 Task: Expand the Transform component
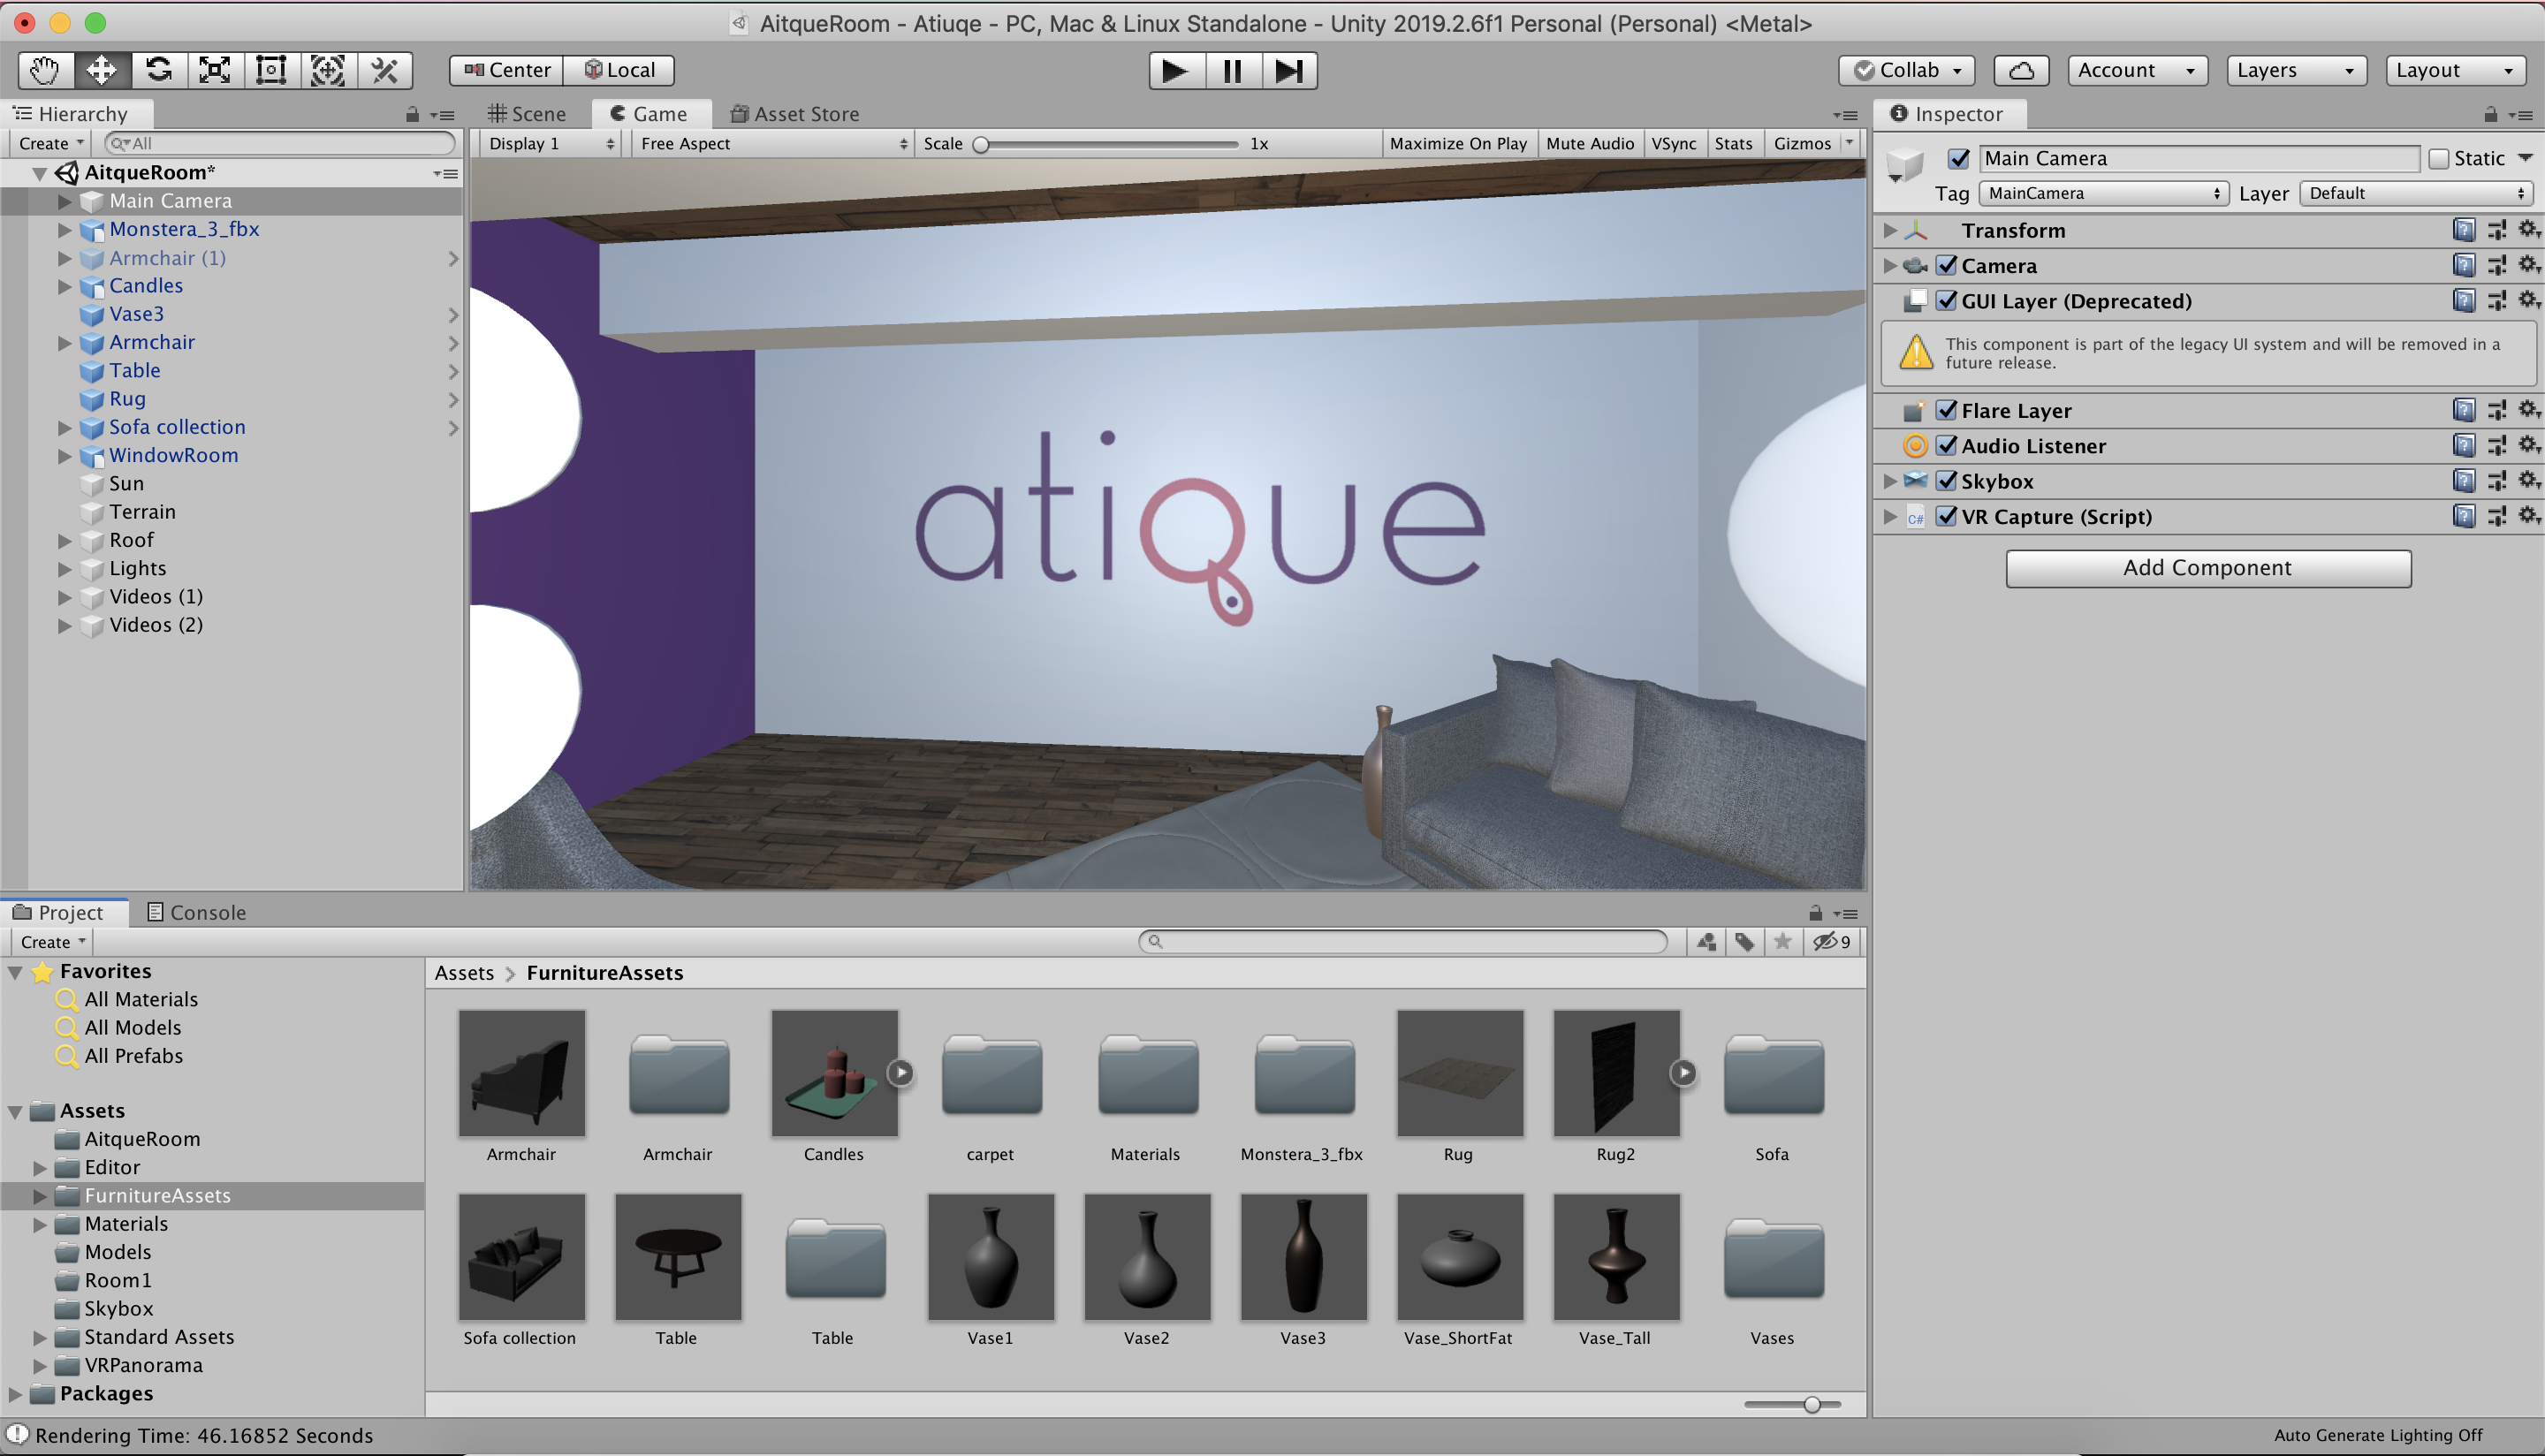pos(1889,230)
